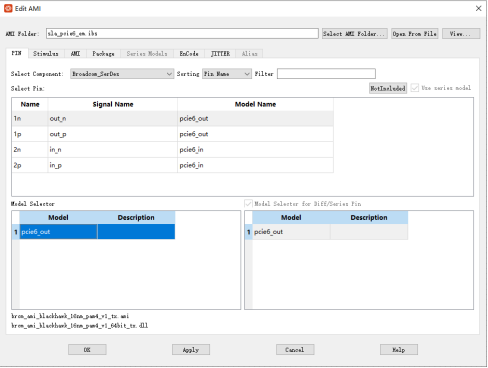Click row number 1 in Diff/Series model list
Screen dimensions: 488x368
248,232
